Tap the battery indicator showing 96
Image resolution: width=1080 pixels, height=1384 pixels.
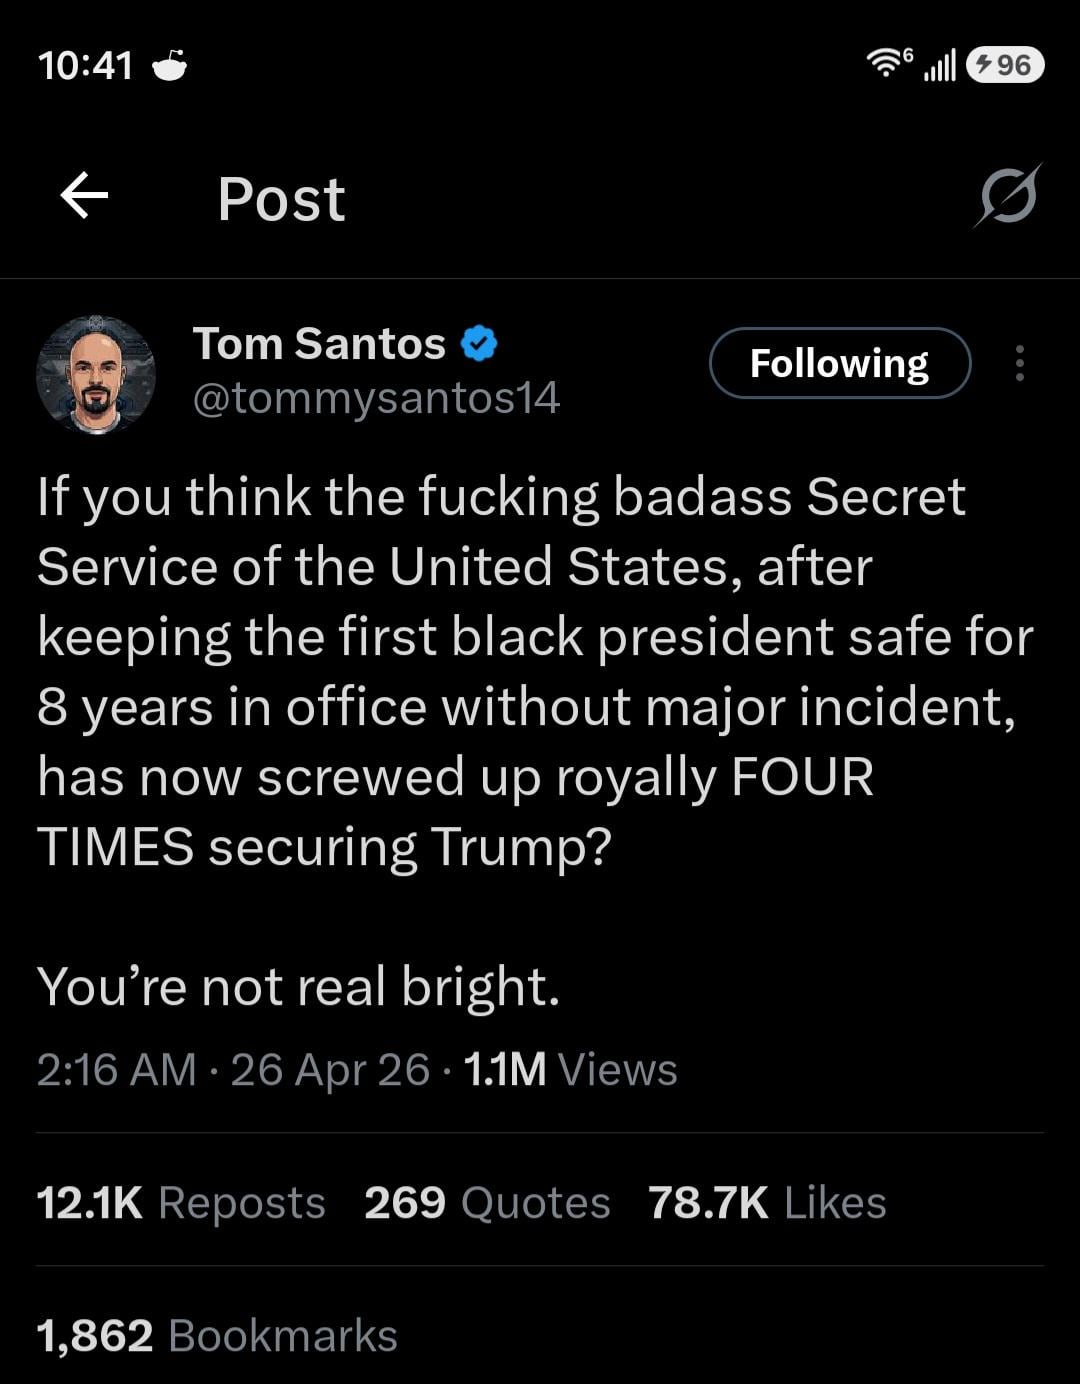[x=1004, y=65]
